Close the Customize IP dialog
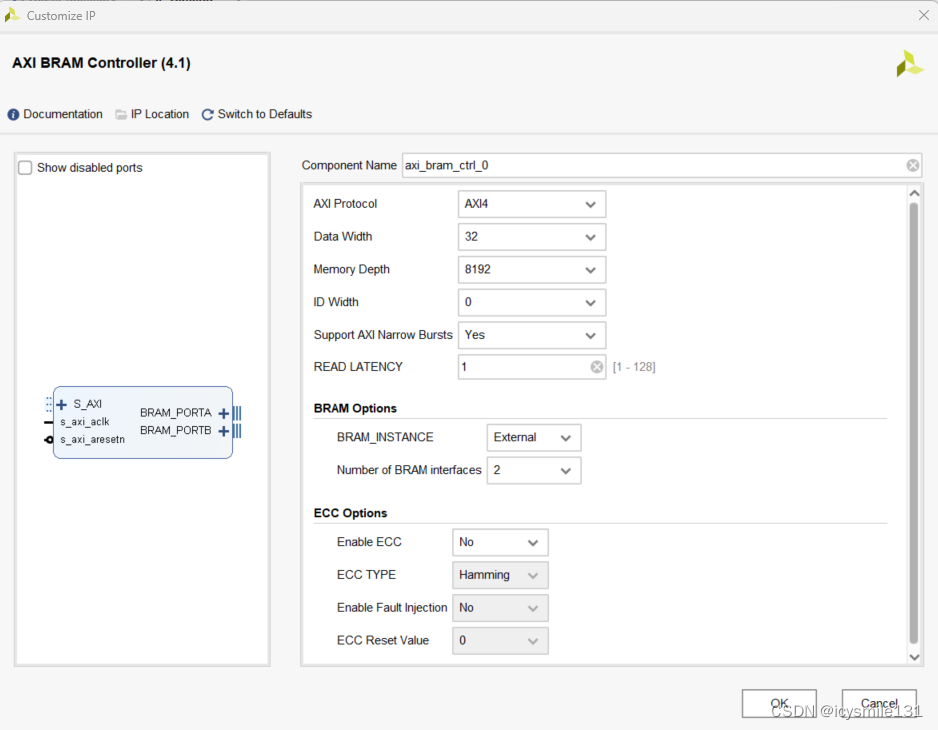Image resolution: width=938 pixels, height=730 pixels. coord(924,16)
